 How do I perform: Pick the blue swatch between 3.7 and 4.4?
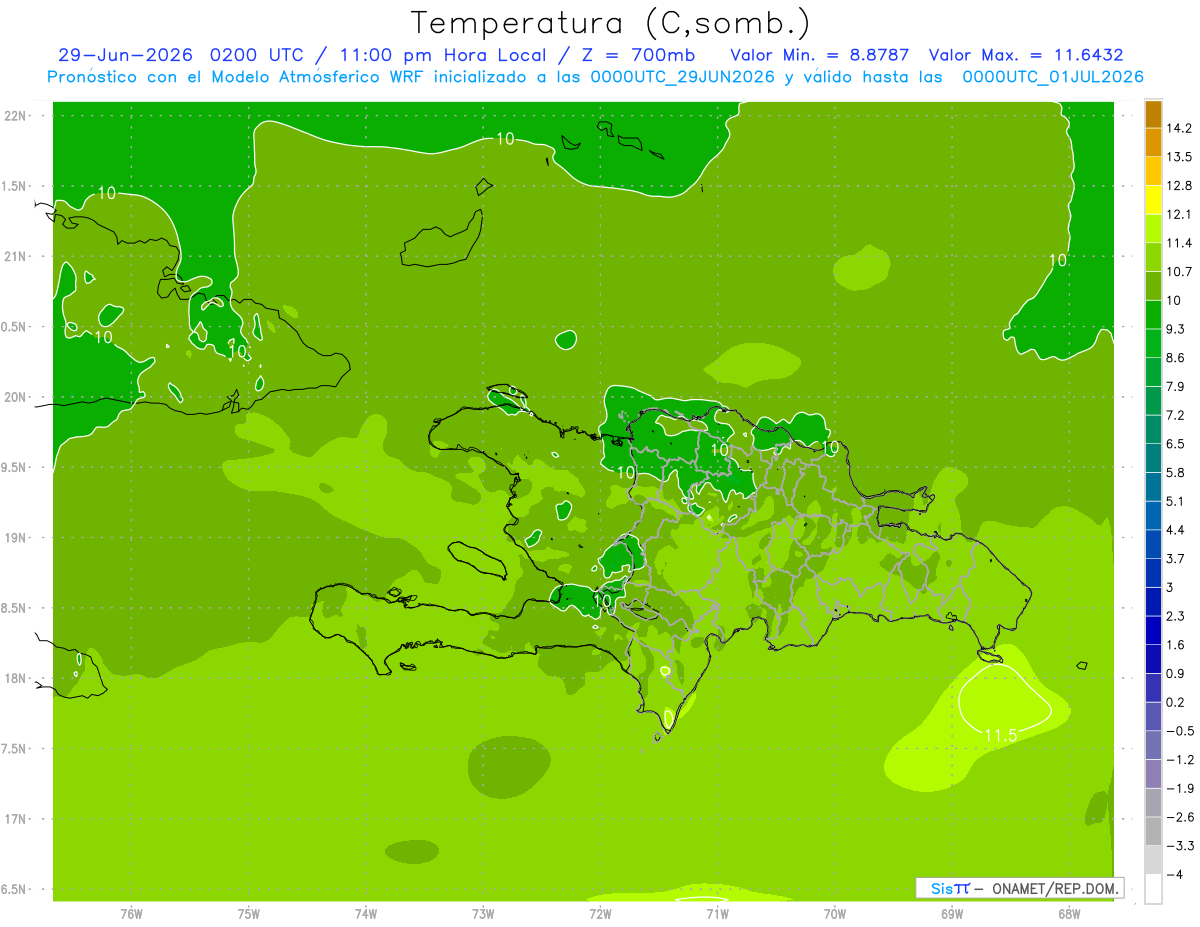[1153, 544]
